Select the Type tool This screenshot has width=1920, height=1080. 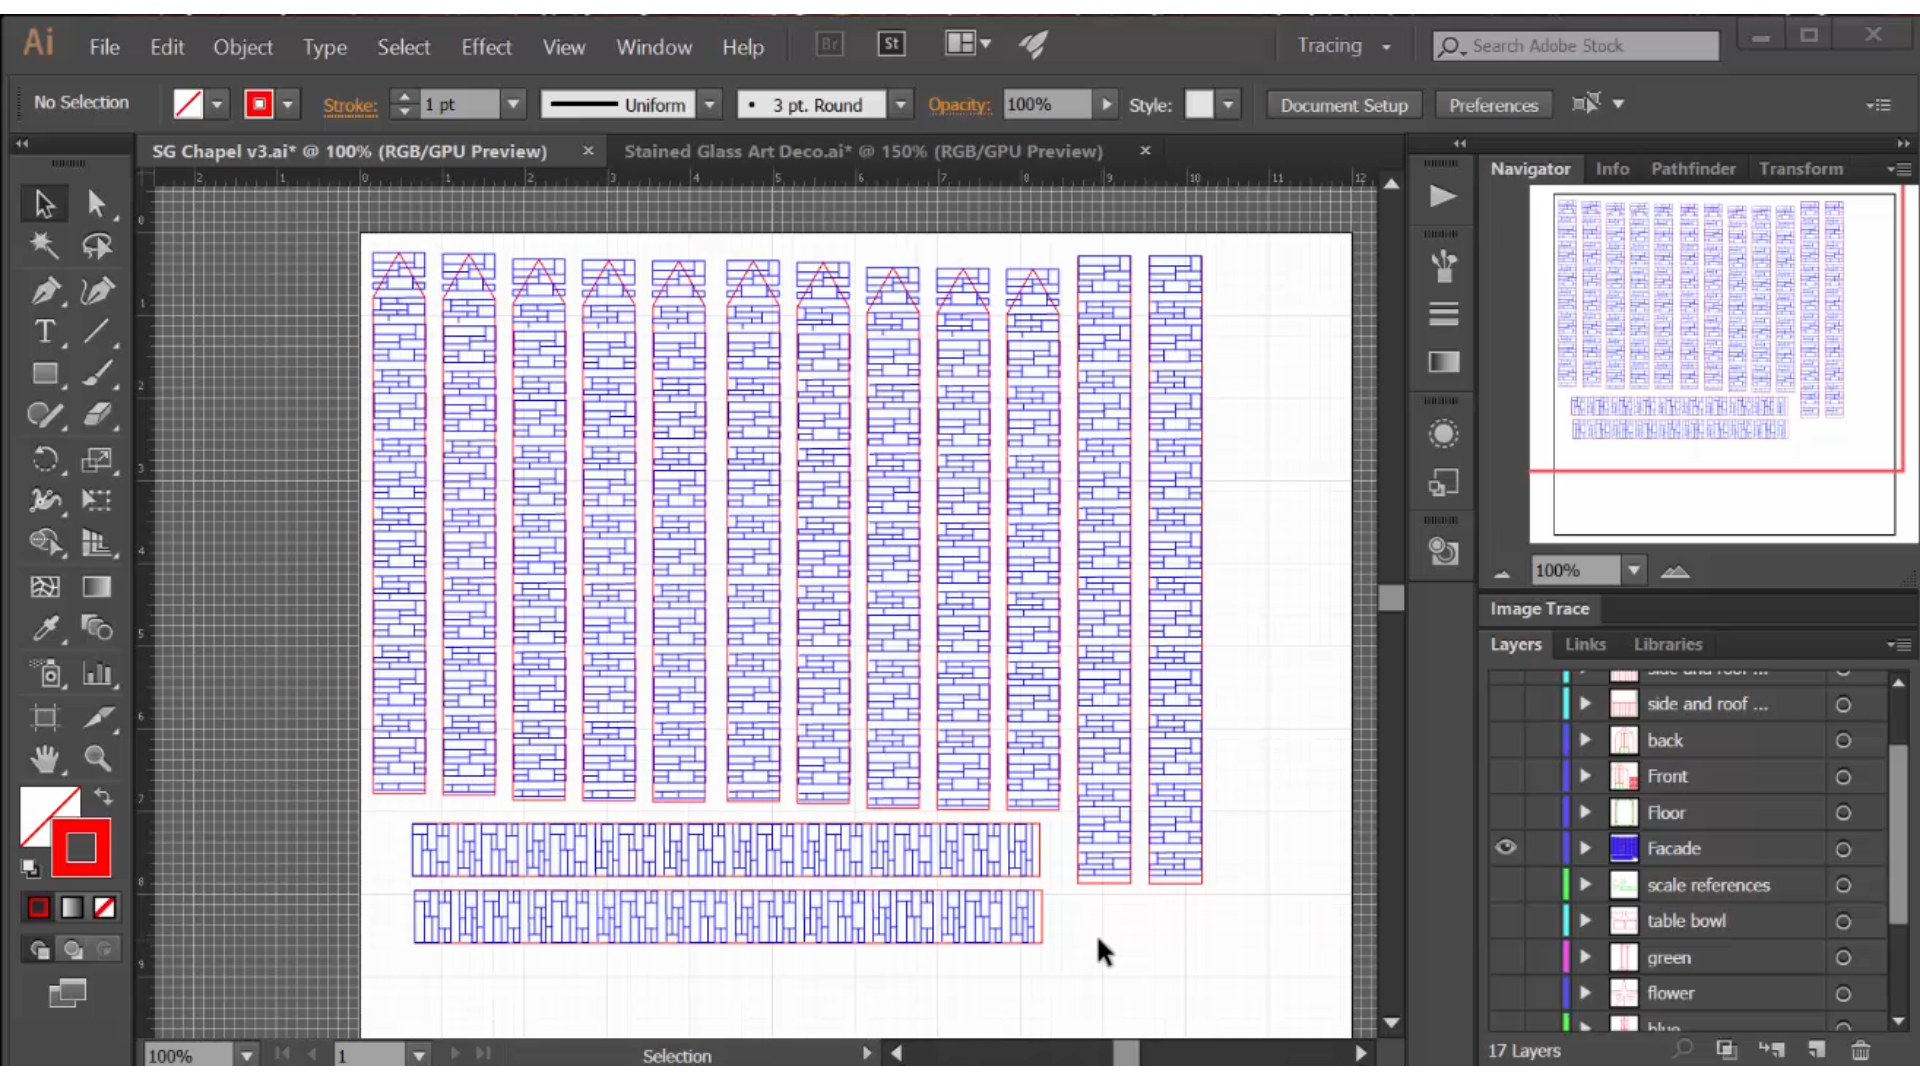click(45, 332)
